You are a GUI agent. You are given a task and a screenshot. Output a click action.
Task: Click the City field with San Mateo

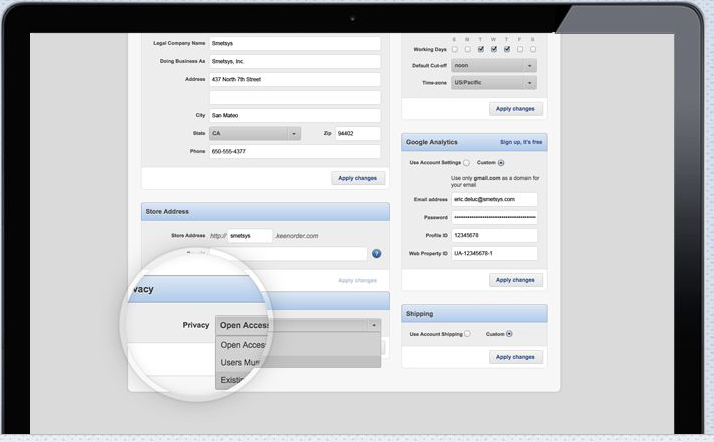[x=295, y=115]
